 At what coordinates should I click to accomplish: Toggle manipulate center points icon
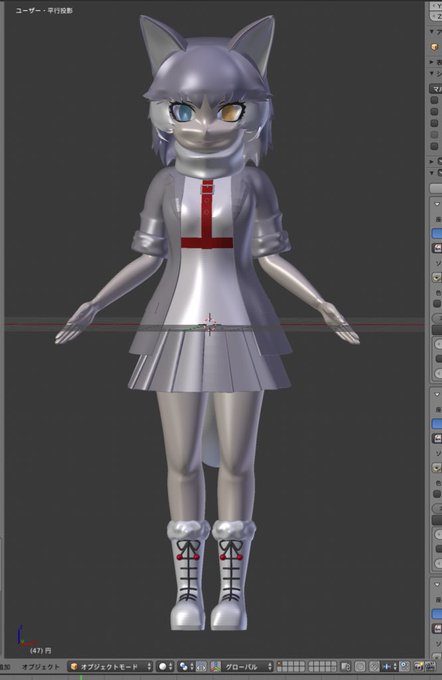point(201,667)
